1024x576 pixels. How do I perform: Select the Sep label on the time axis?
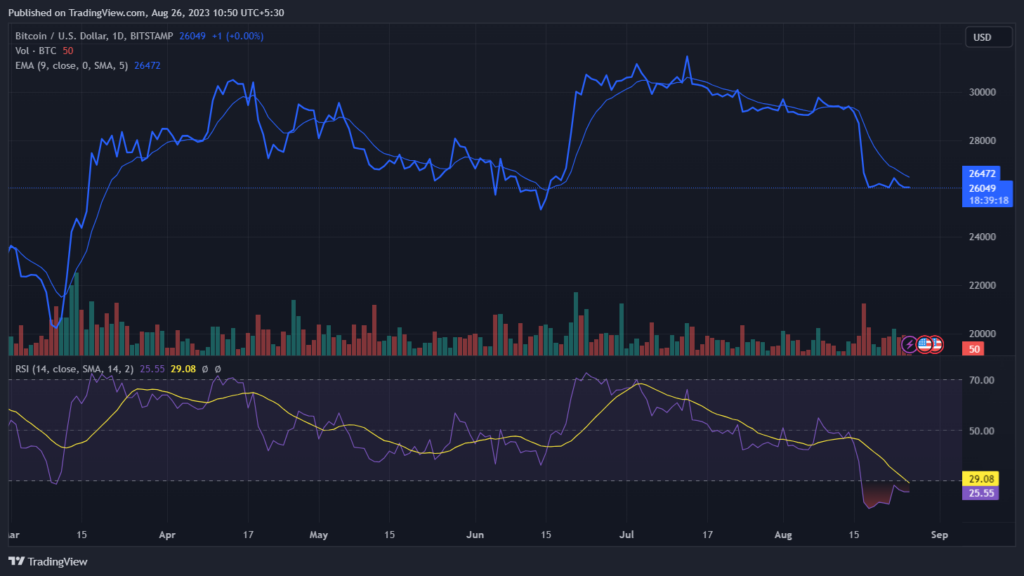pos(938,535)
